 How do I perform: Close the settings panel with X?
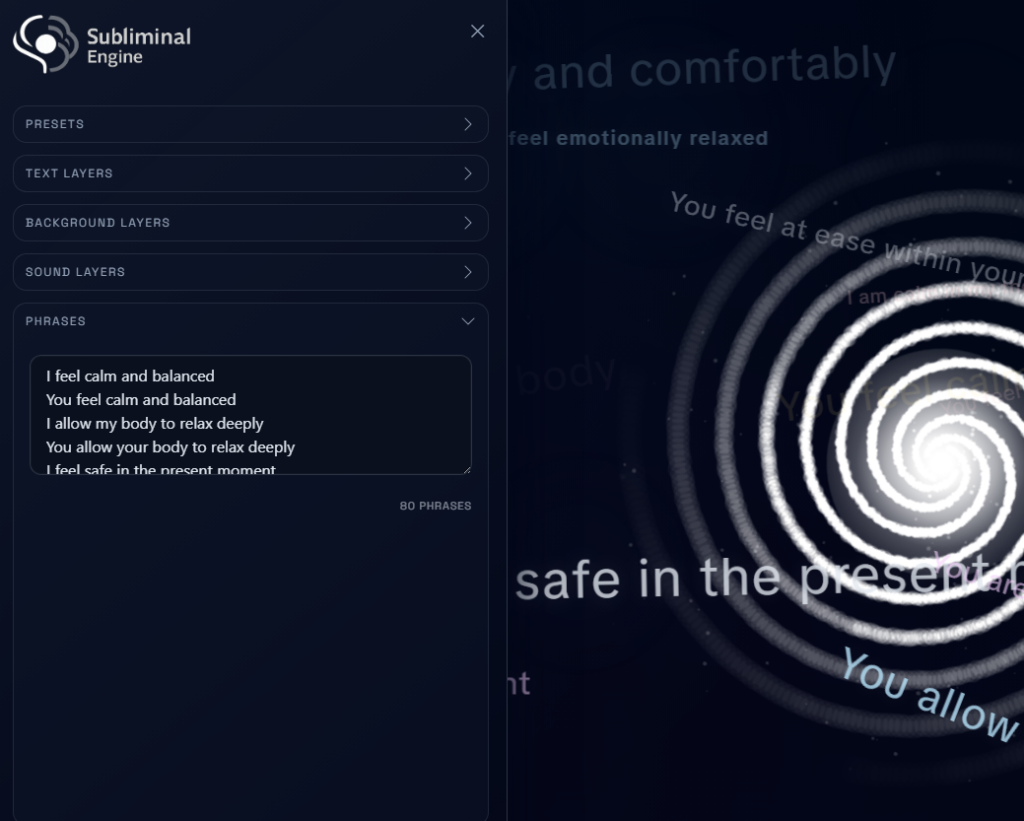pos(477,31)
